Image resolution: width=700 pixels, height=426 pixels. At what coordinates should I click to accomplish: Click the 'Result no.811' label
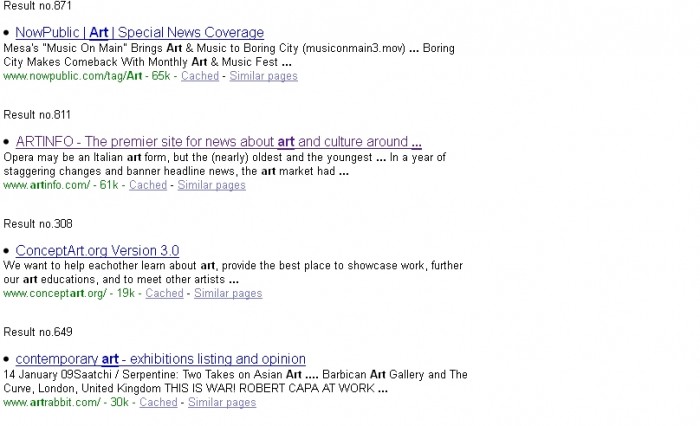[37, 115]
